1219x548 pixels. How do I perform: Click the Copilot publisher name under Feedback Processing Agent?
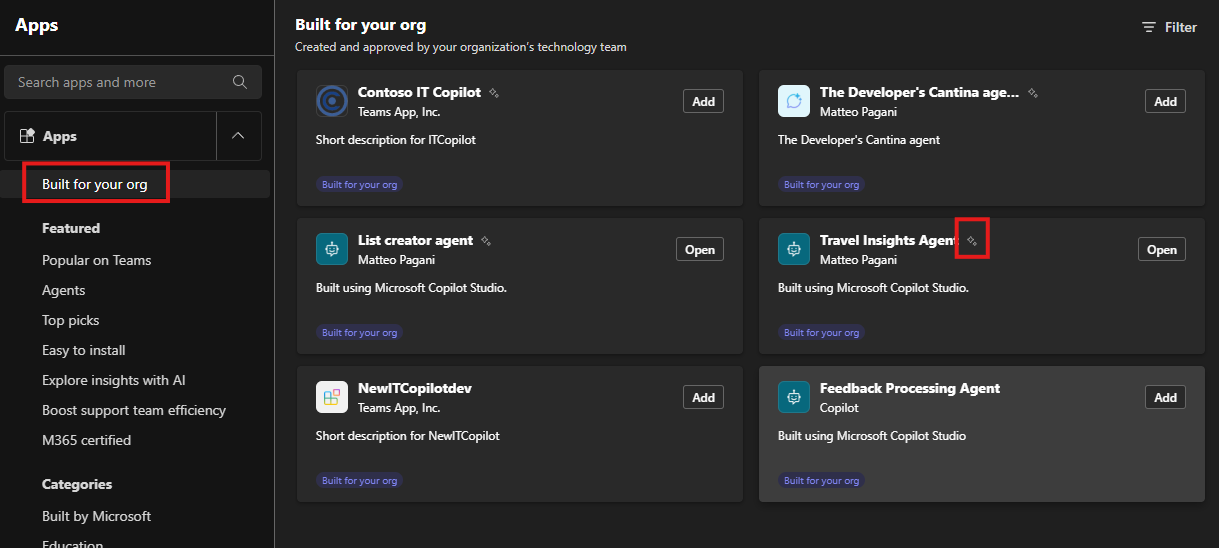(x=840, y=408)
